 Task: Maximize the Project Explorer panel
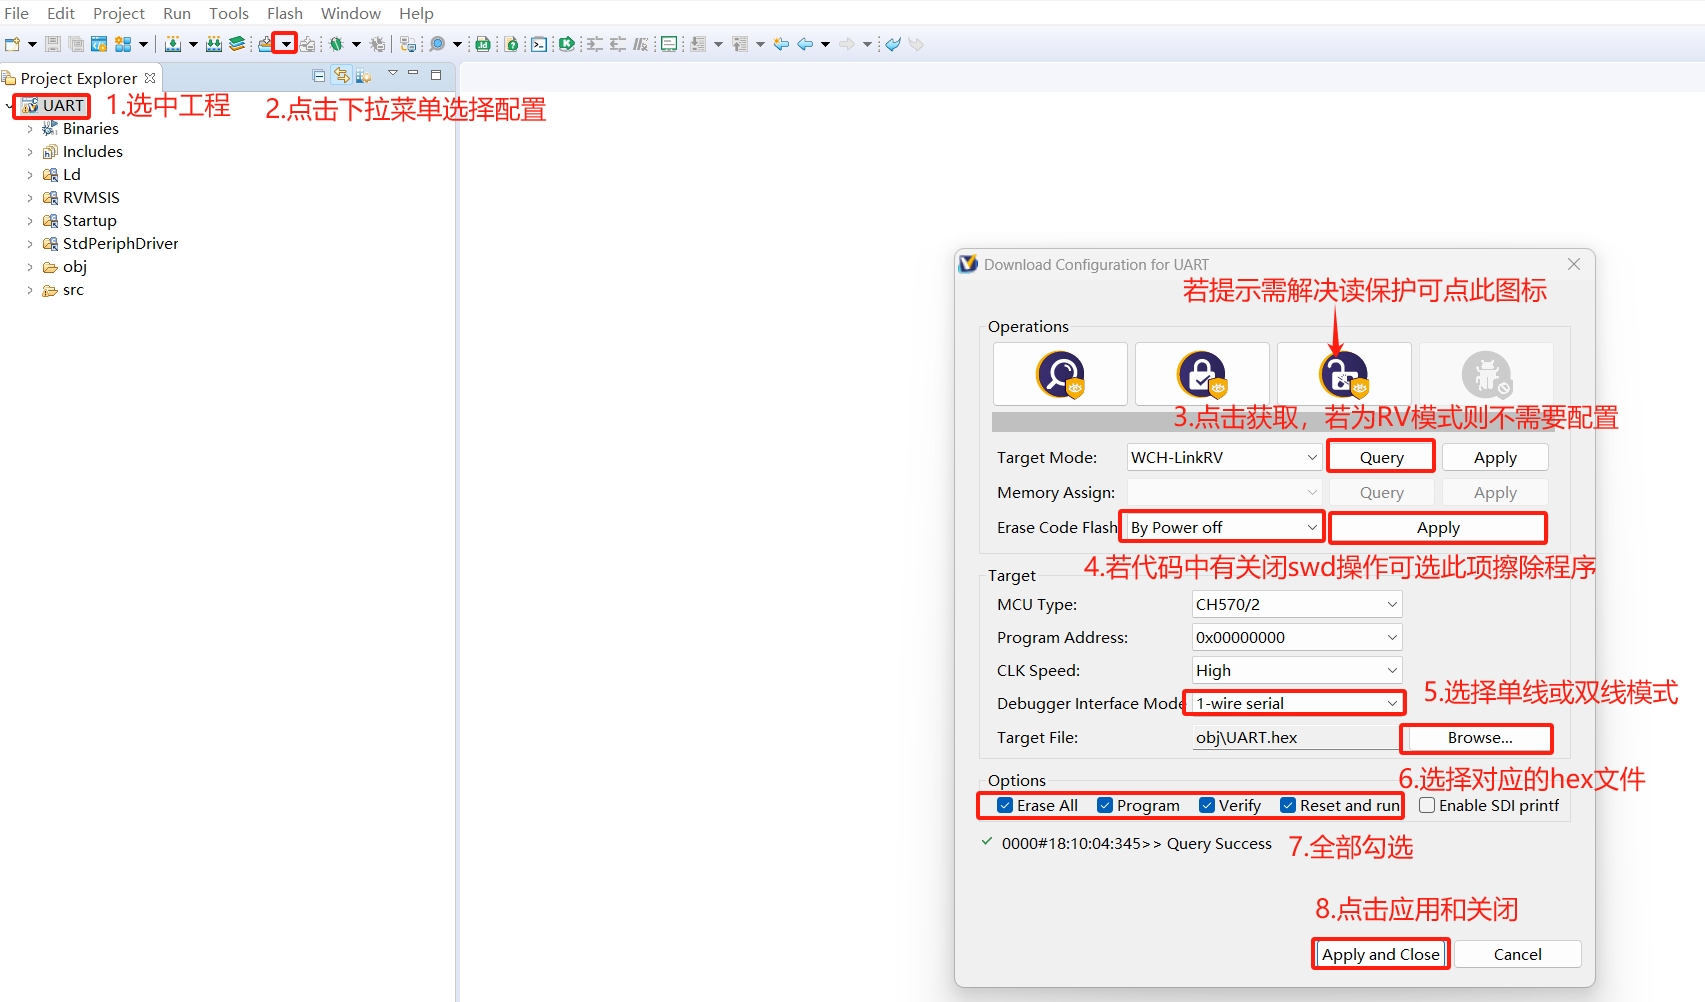[x=436, y=75]
